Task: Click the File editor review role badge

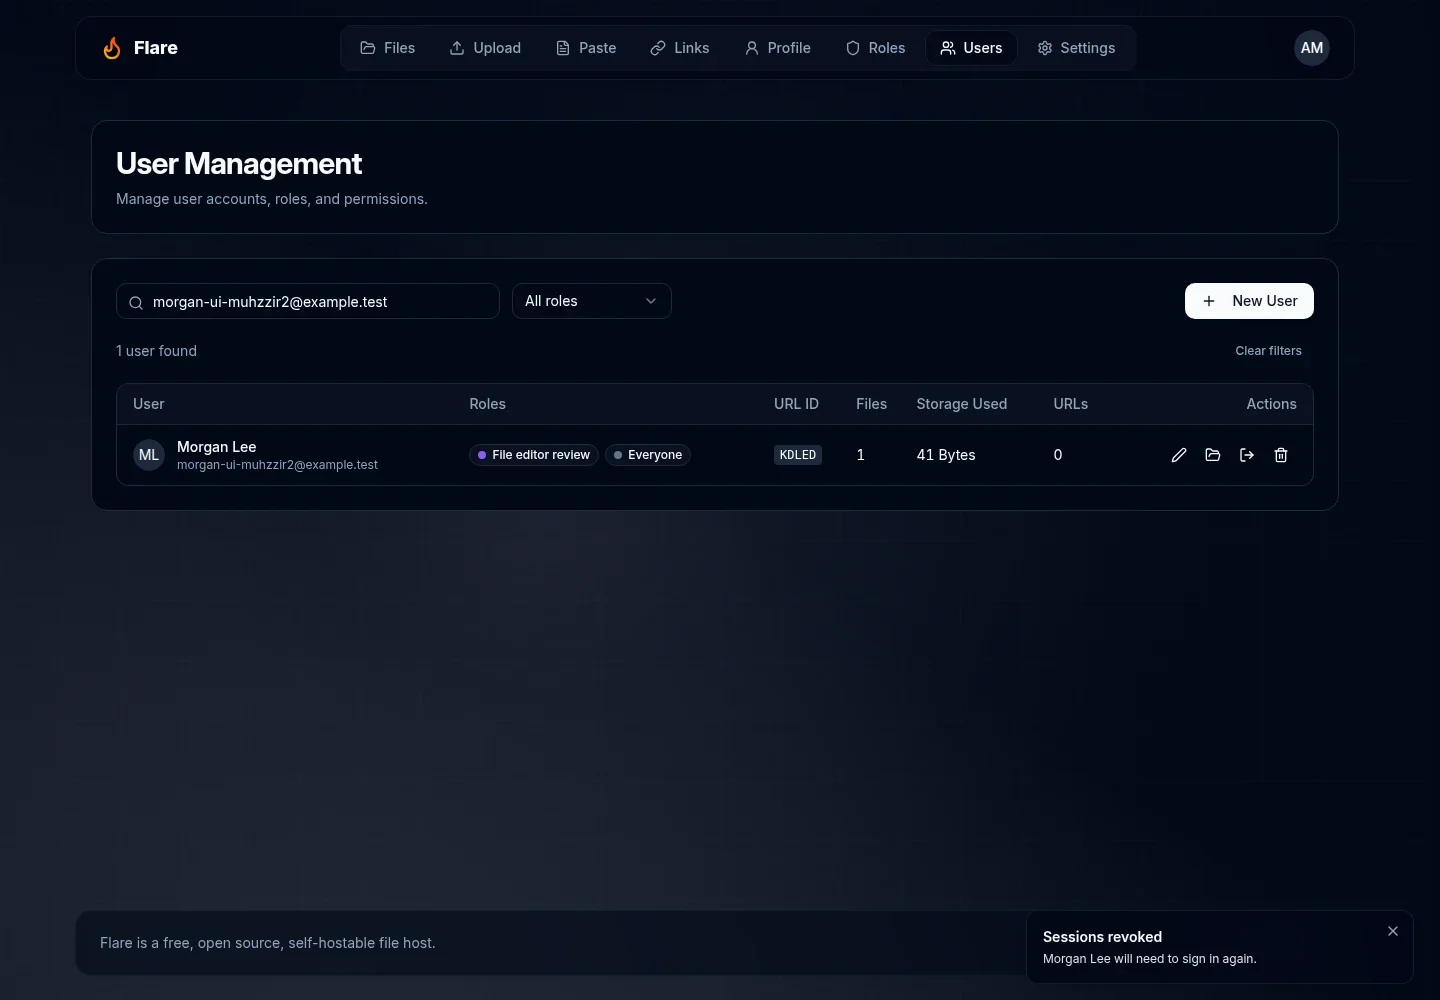Action: [x=534, y=455]
